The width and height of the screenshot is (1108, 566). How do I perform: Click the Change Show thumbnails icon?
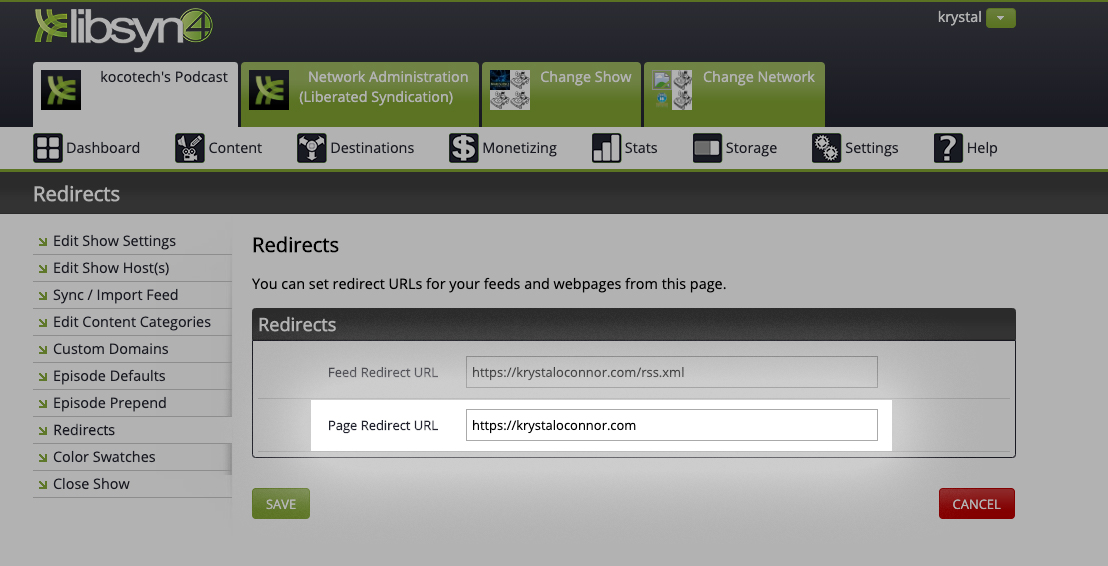tap(509, 90)
